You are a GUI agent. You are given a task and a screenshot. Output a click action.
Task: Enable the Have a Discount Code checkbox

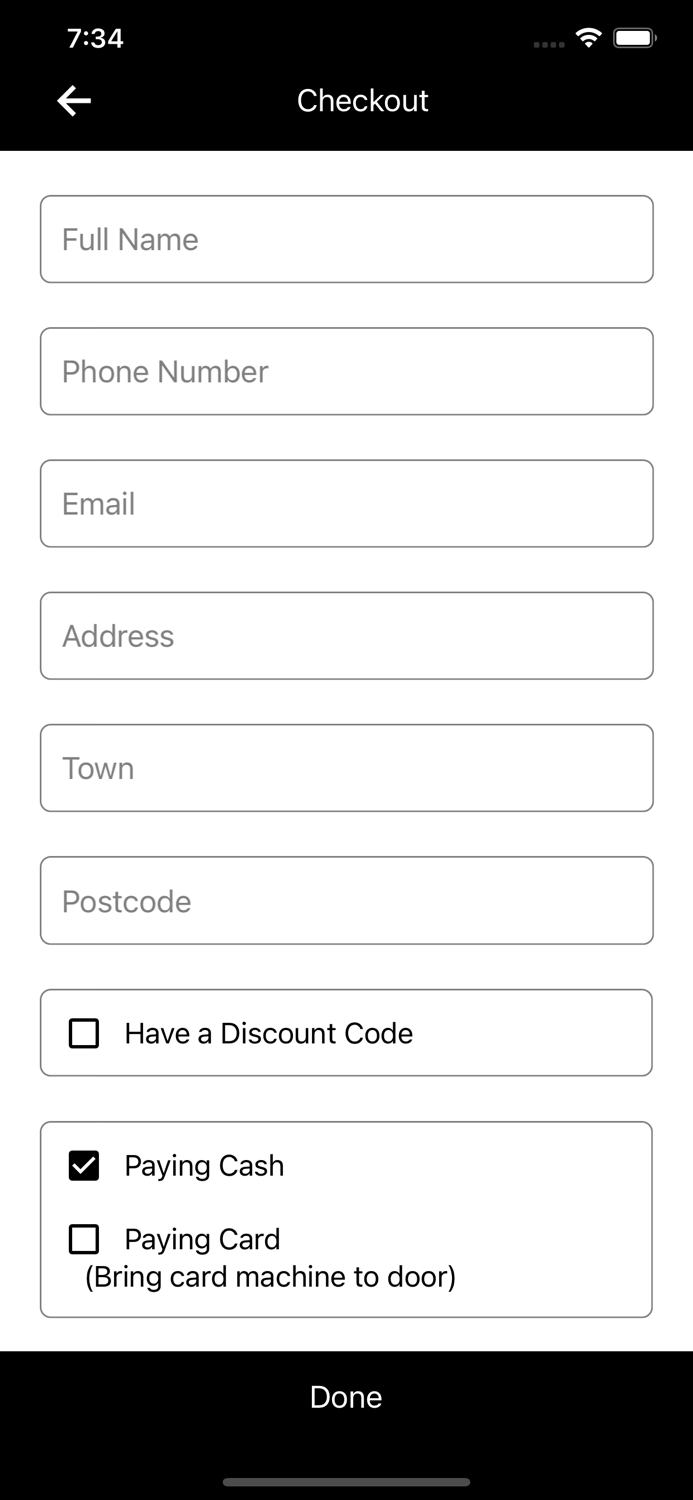[x=83, y=1032]
